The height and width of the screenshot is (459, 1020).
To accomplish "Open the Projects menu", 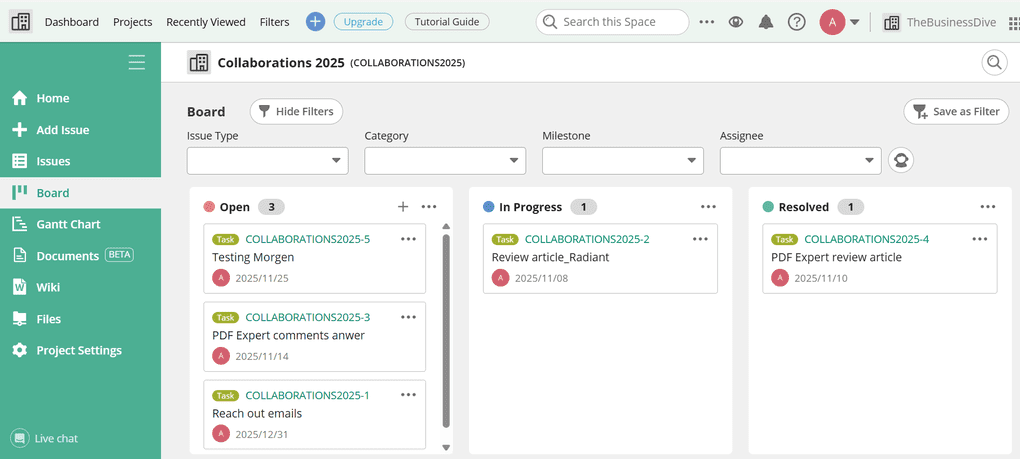I will tap(133, 22).
